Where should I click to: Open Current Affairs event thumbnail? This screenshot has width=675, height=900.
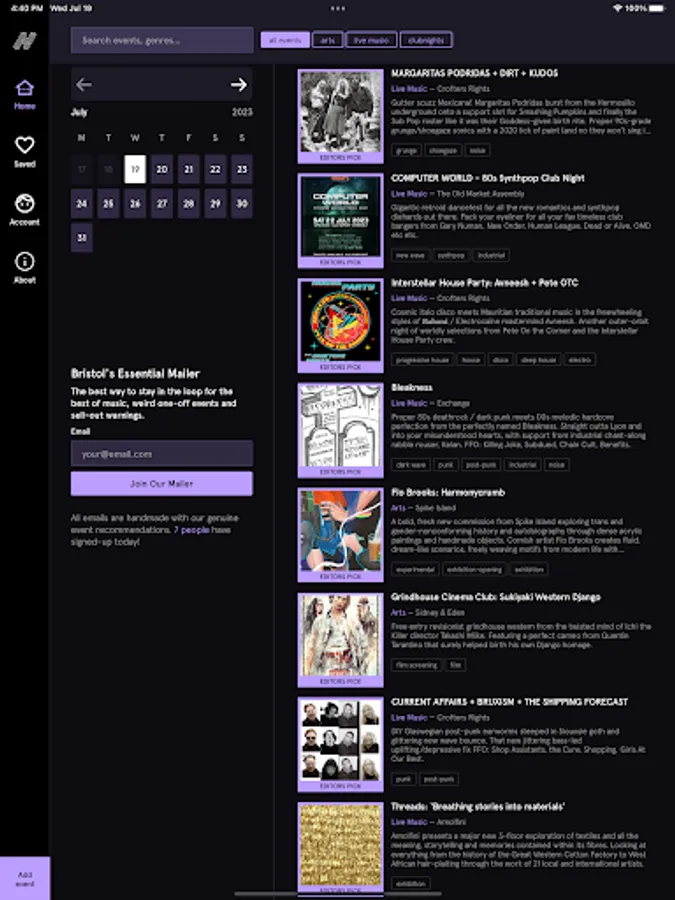(x=340, y=744)
